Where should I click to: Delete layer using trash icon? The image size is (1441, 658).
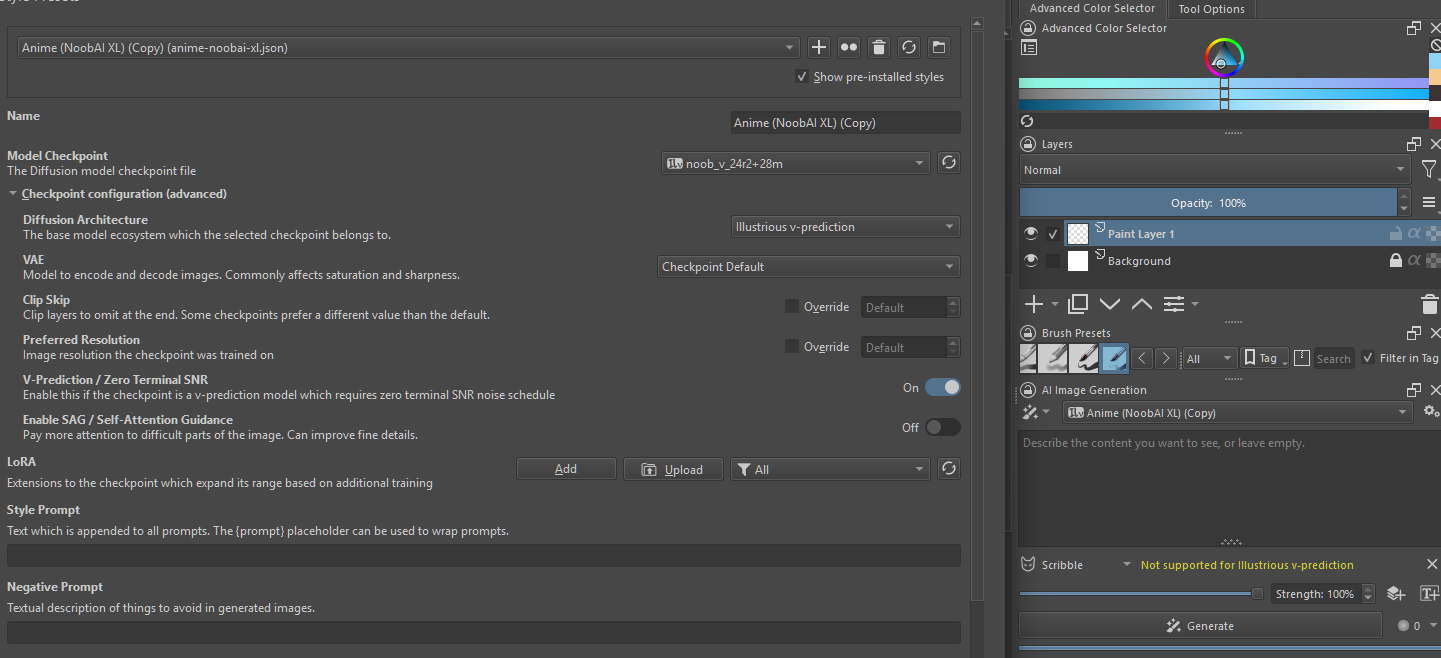[x=1430, y=304]
